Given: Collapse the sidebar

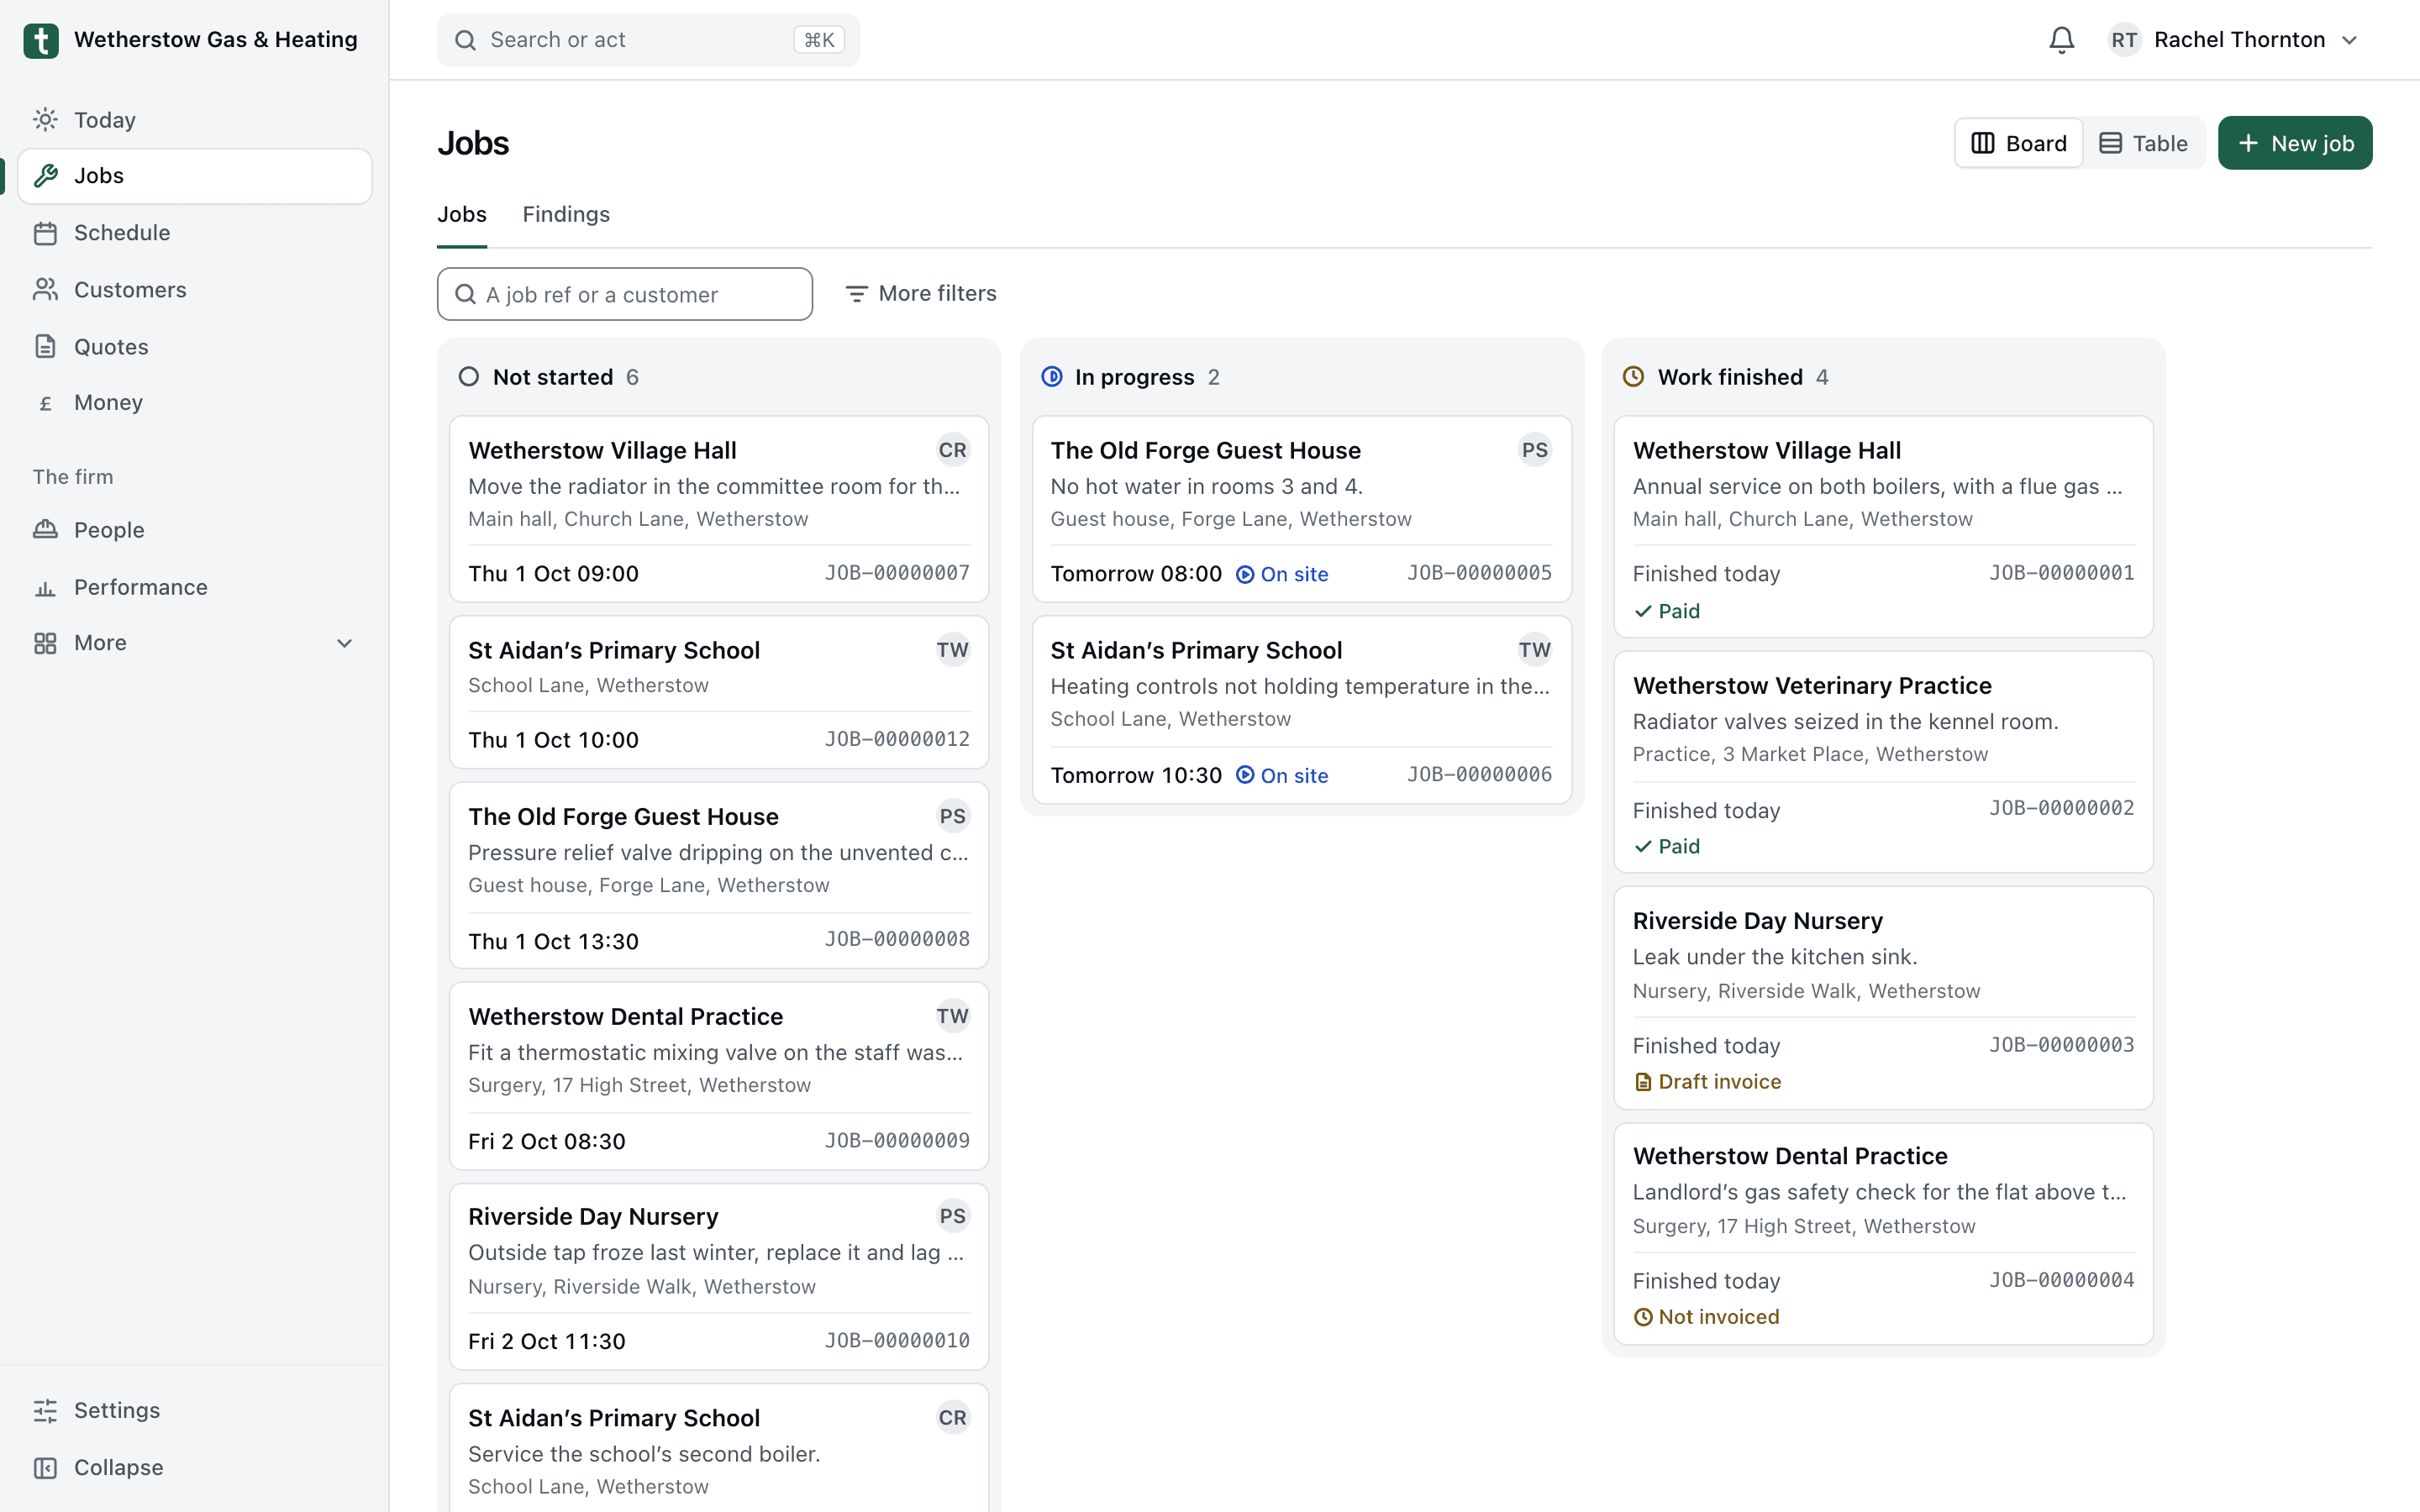Looking at the screenshot, I should (x=195, y=1467).
